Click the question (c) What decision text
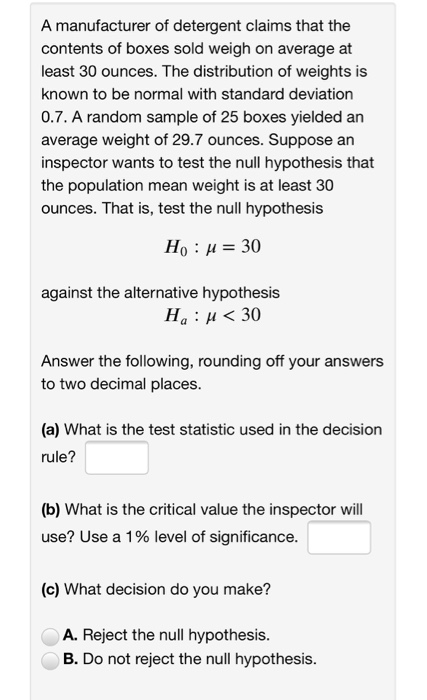 click(x=156, y=589)
